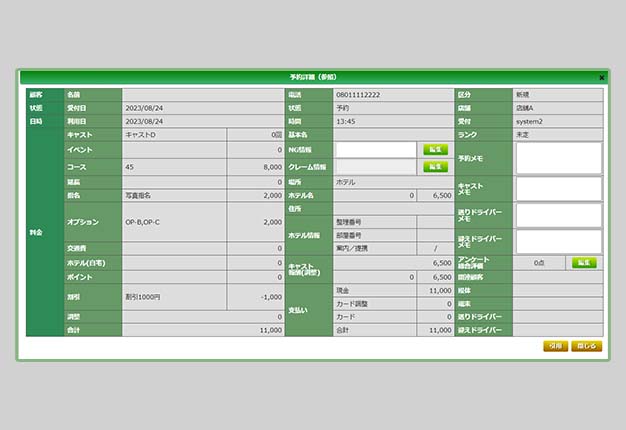This screenshot has width=626, height=430.
Task: Select the phone number 08011112222 field
Action: [393, 95]
